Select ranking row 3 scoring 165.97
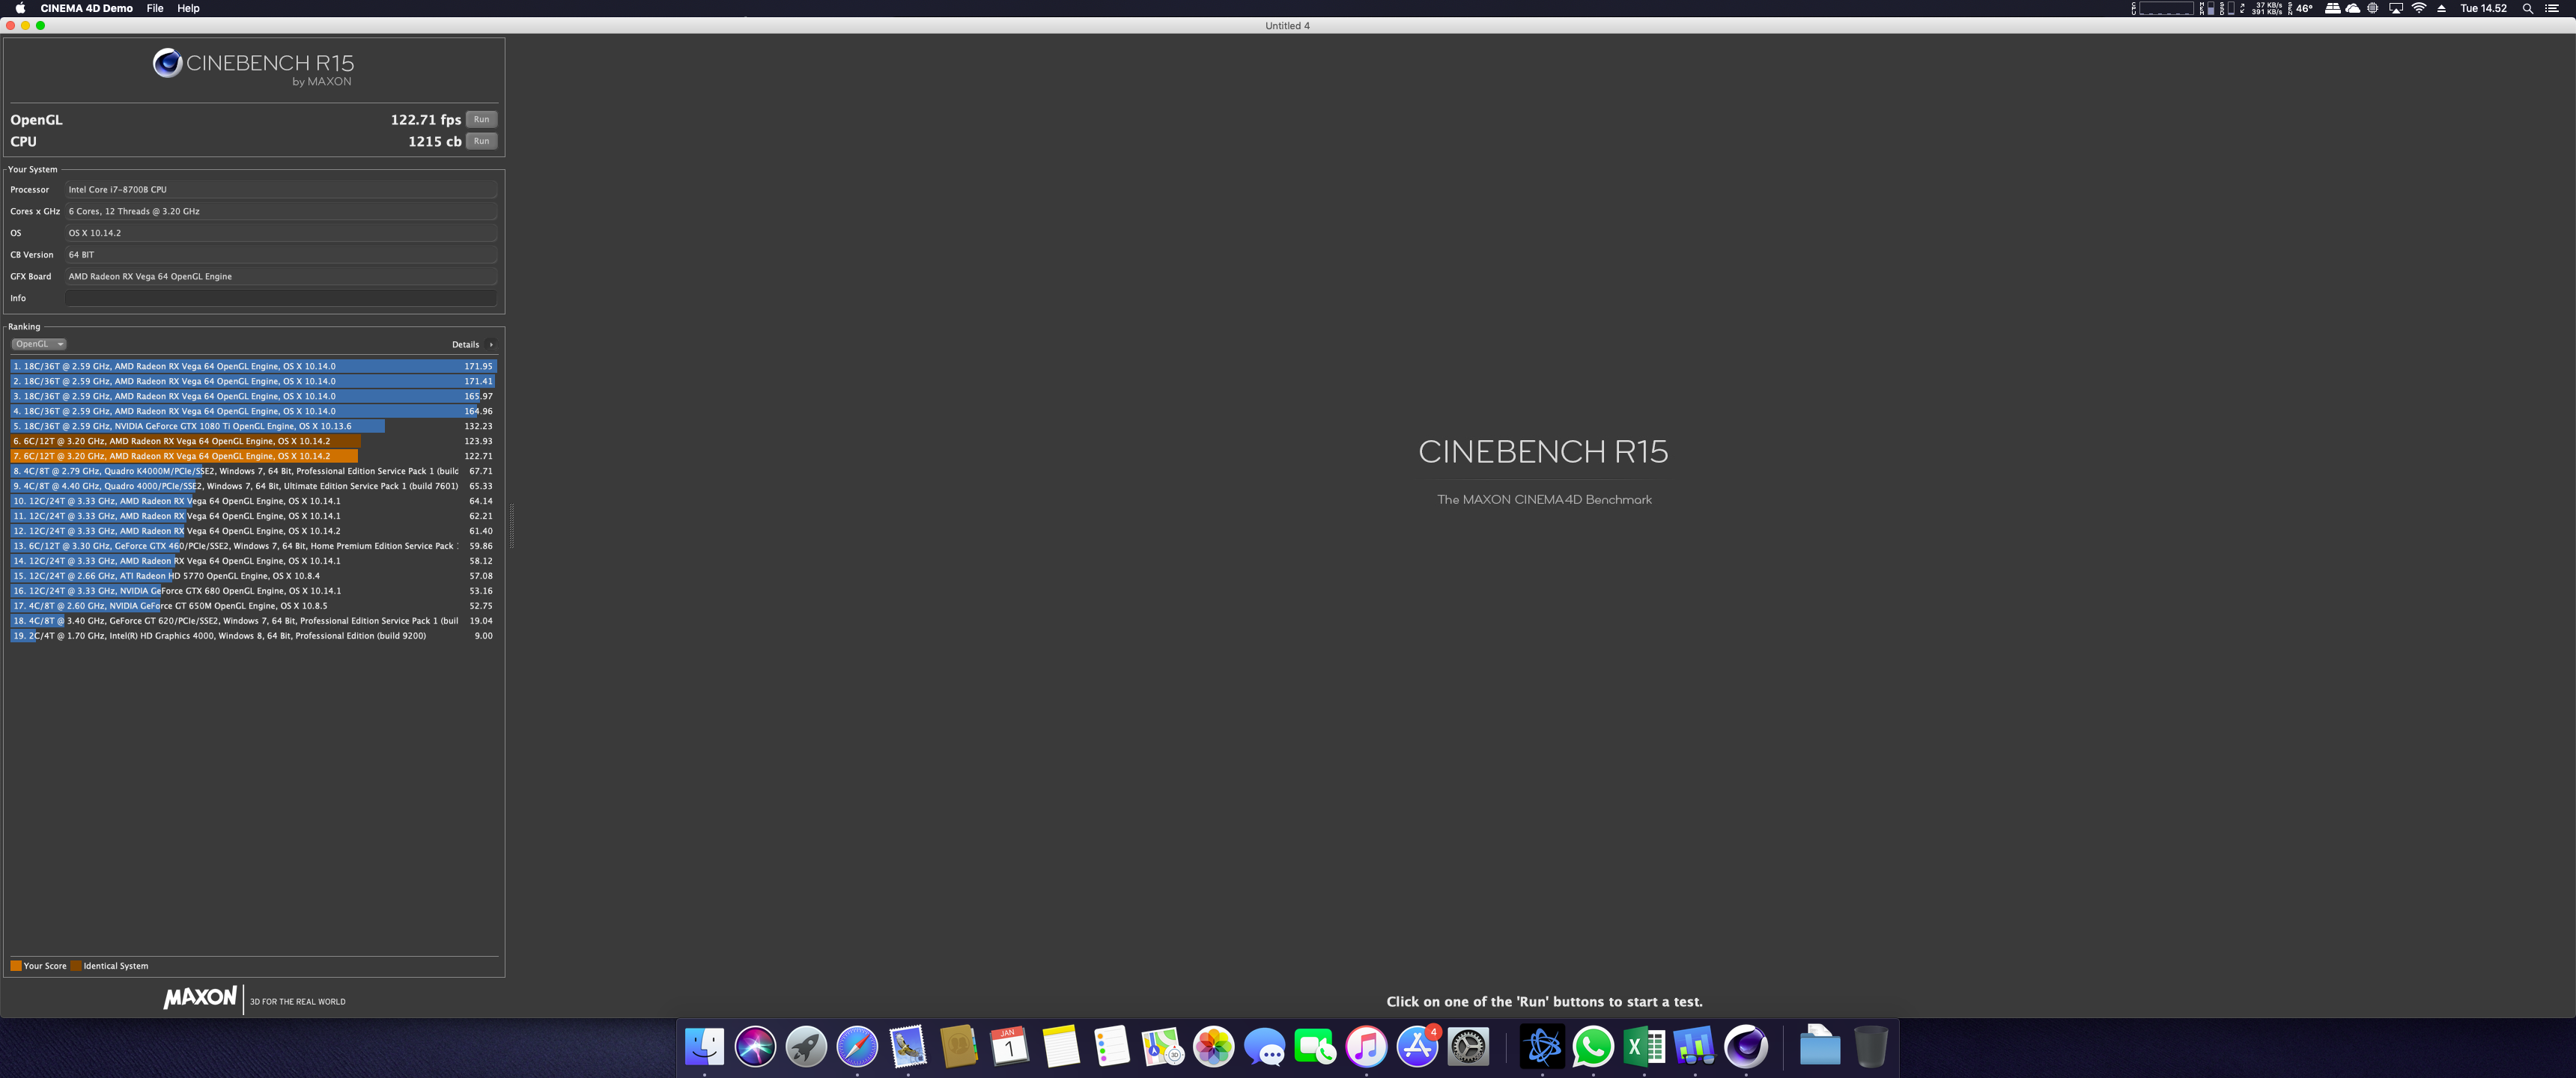2576x1078 pixels. click(x=253, y=396)
